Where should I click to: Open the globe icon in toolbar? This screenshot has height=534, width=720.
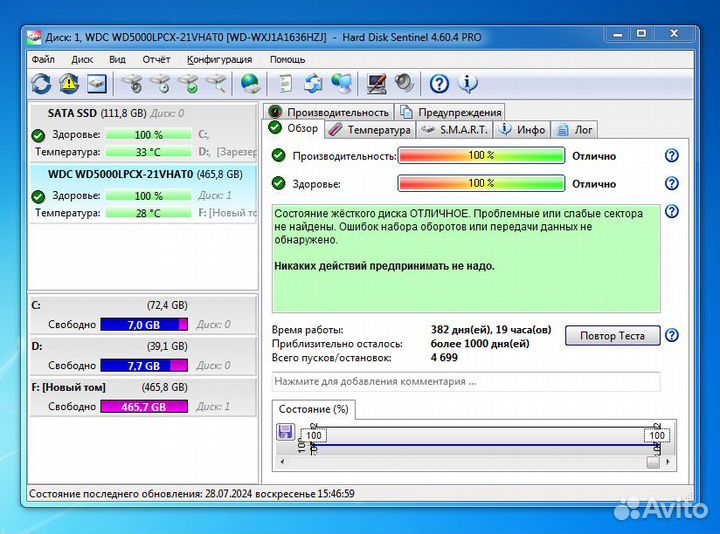[250, 83]
